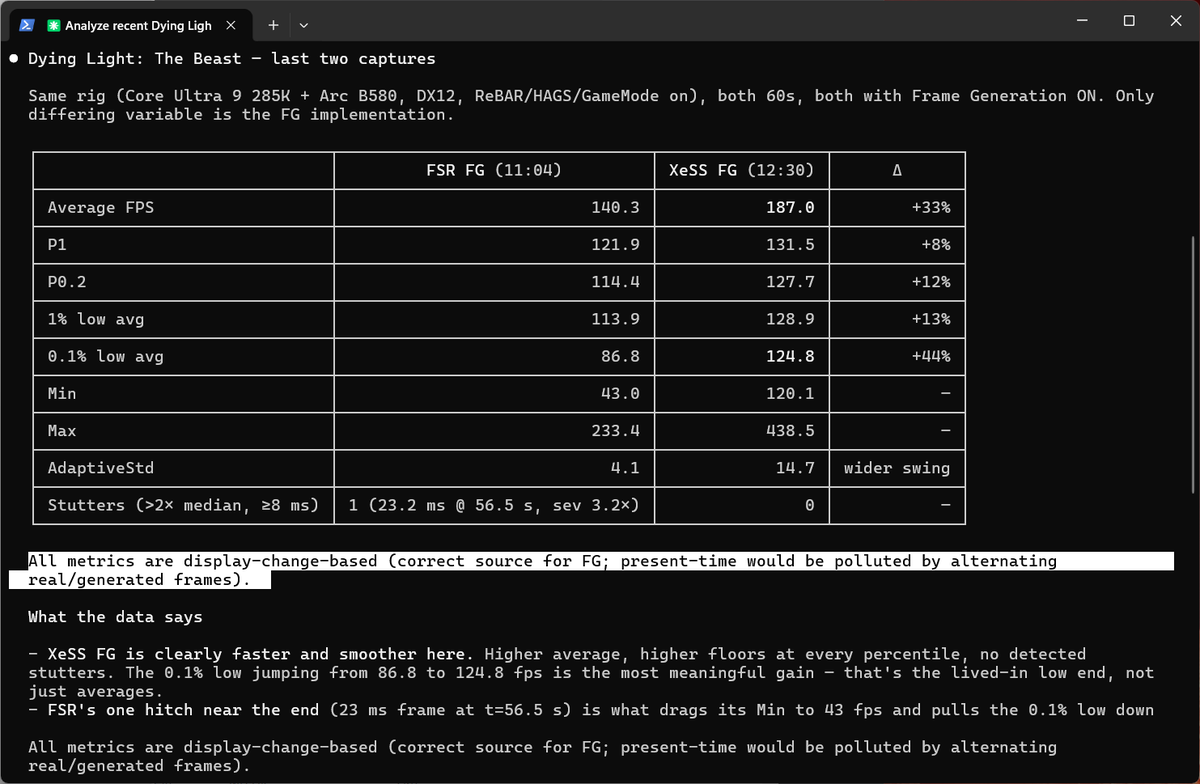Viewport: 1200px width, 784px height.
Task: Click the 'What the data says' heading
Action: pyautogui.click(x=115, y=617)
